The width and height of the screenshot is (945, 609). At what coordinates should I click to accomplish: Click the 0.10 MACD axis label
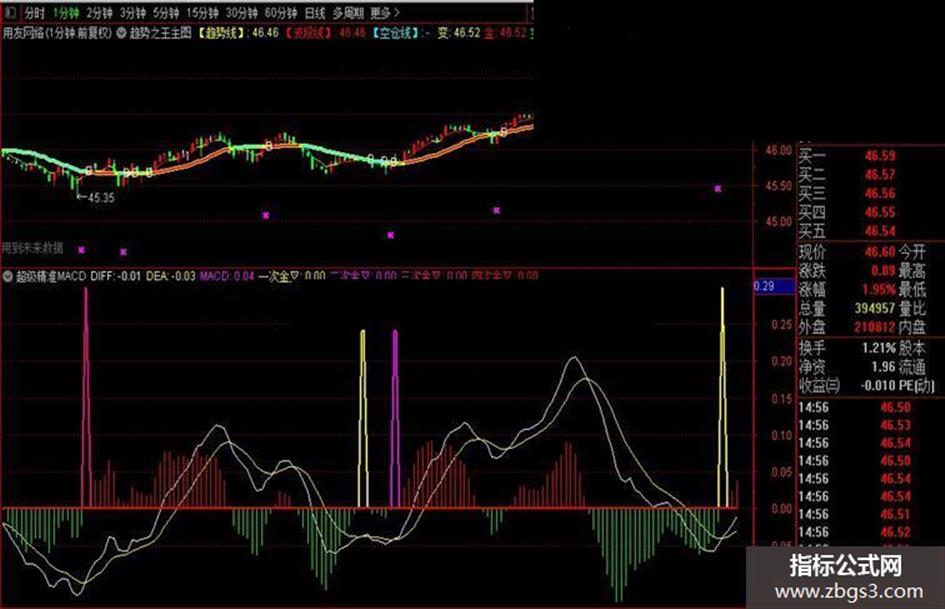pos(782,435)
